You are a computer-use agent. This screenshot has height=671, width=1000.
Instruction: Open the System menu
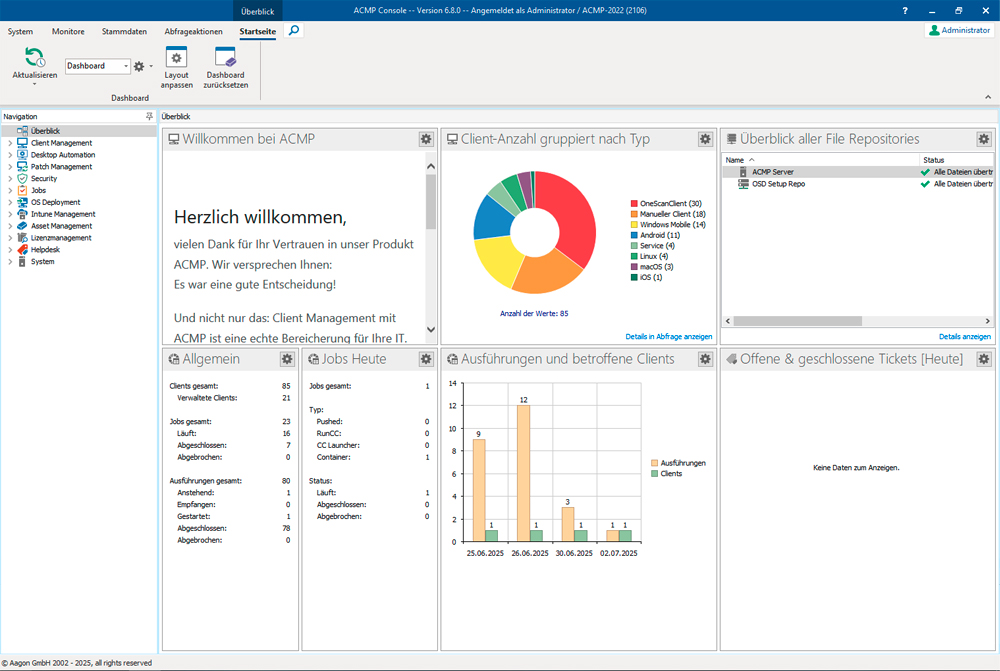(20, 31)
